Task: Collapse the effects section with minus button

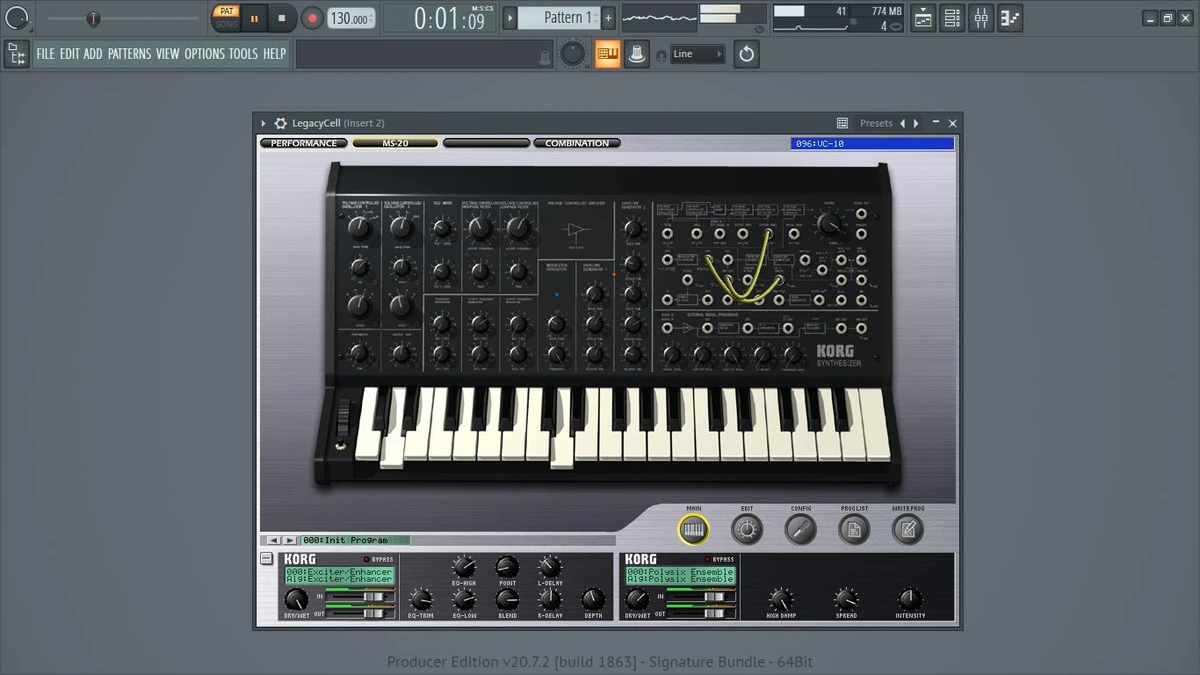Action: [267, 559]
